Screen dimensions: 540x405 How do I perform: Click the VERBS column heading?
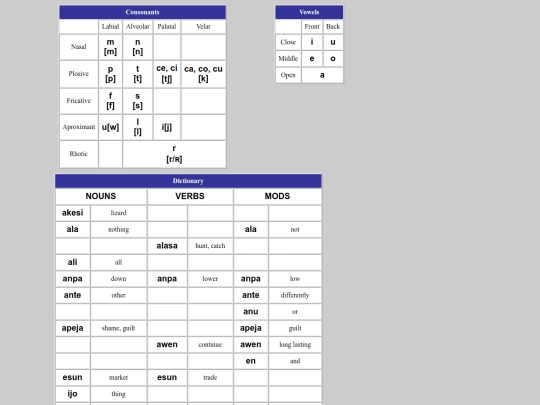(x=190, y=196)
